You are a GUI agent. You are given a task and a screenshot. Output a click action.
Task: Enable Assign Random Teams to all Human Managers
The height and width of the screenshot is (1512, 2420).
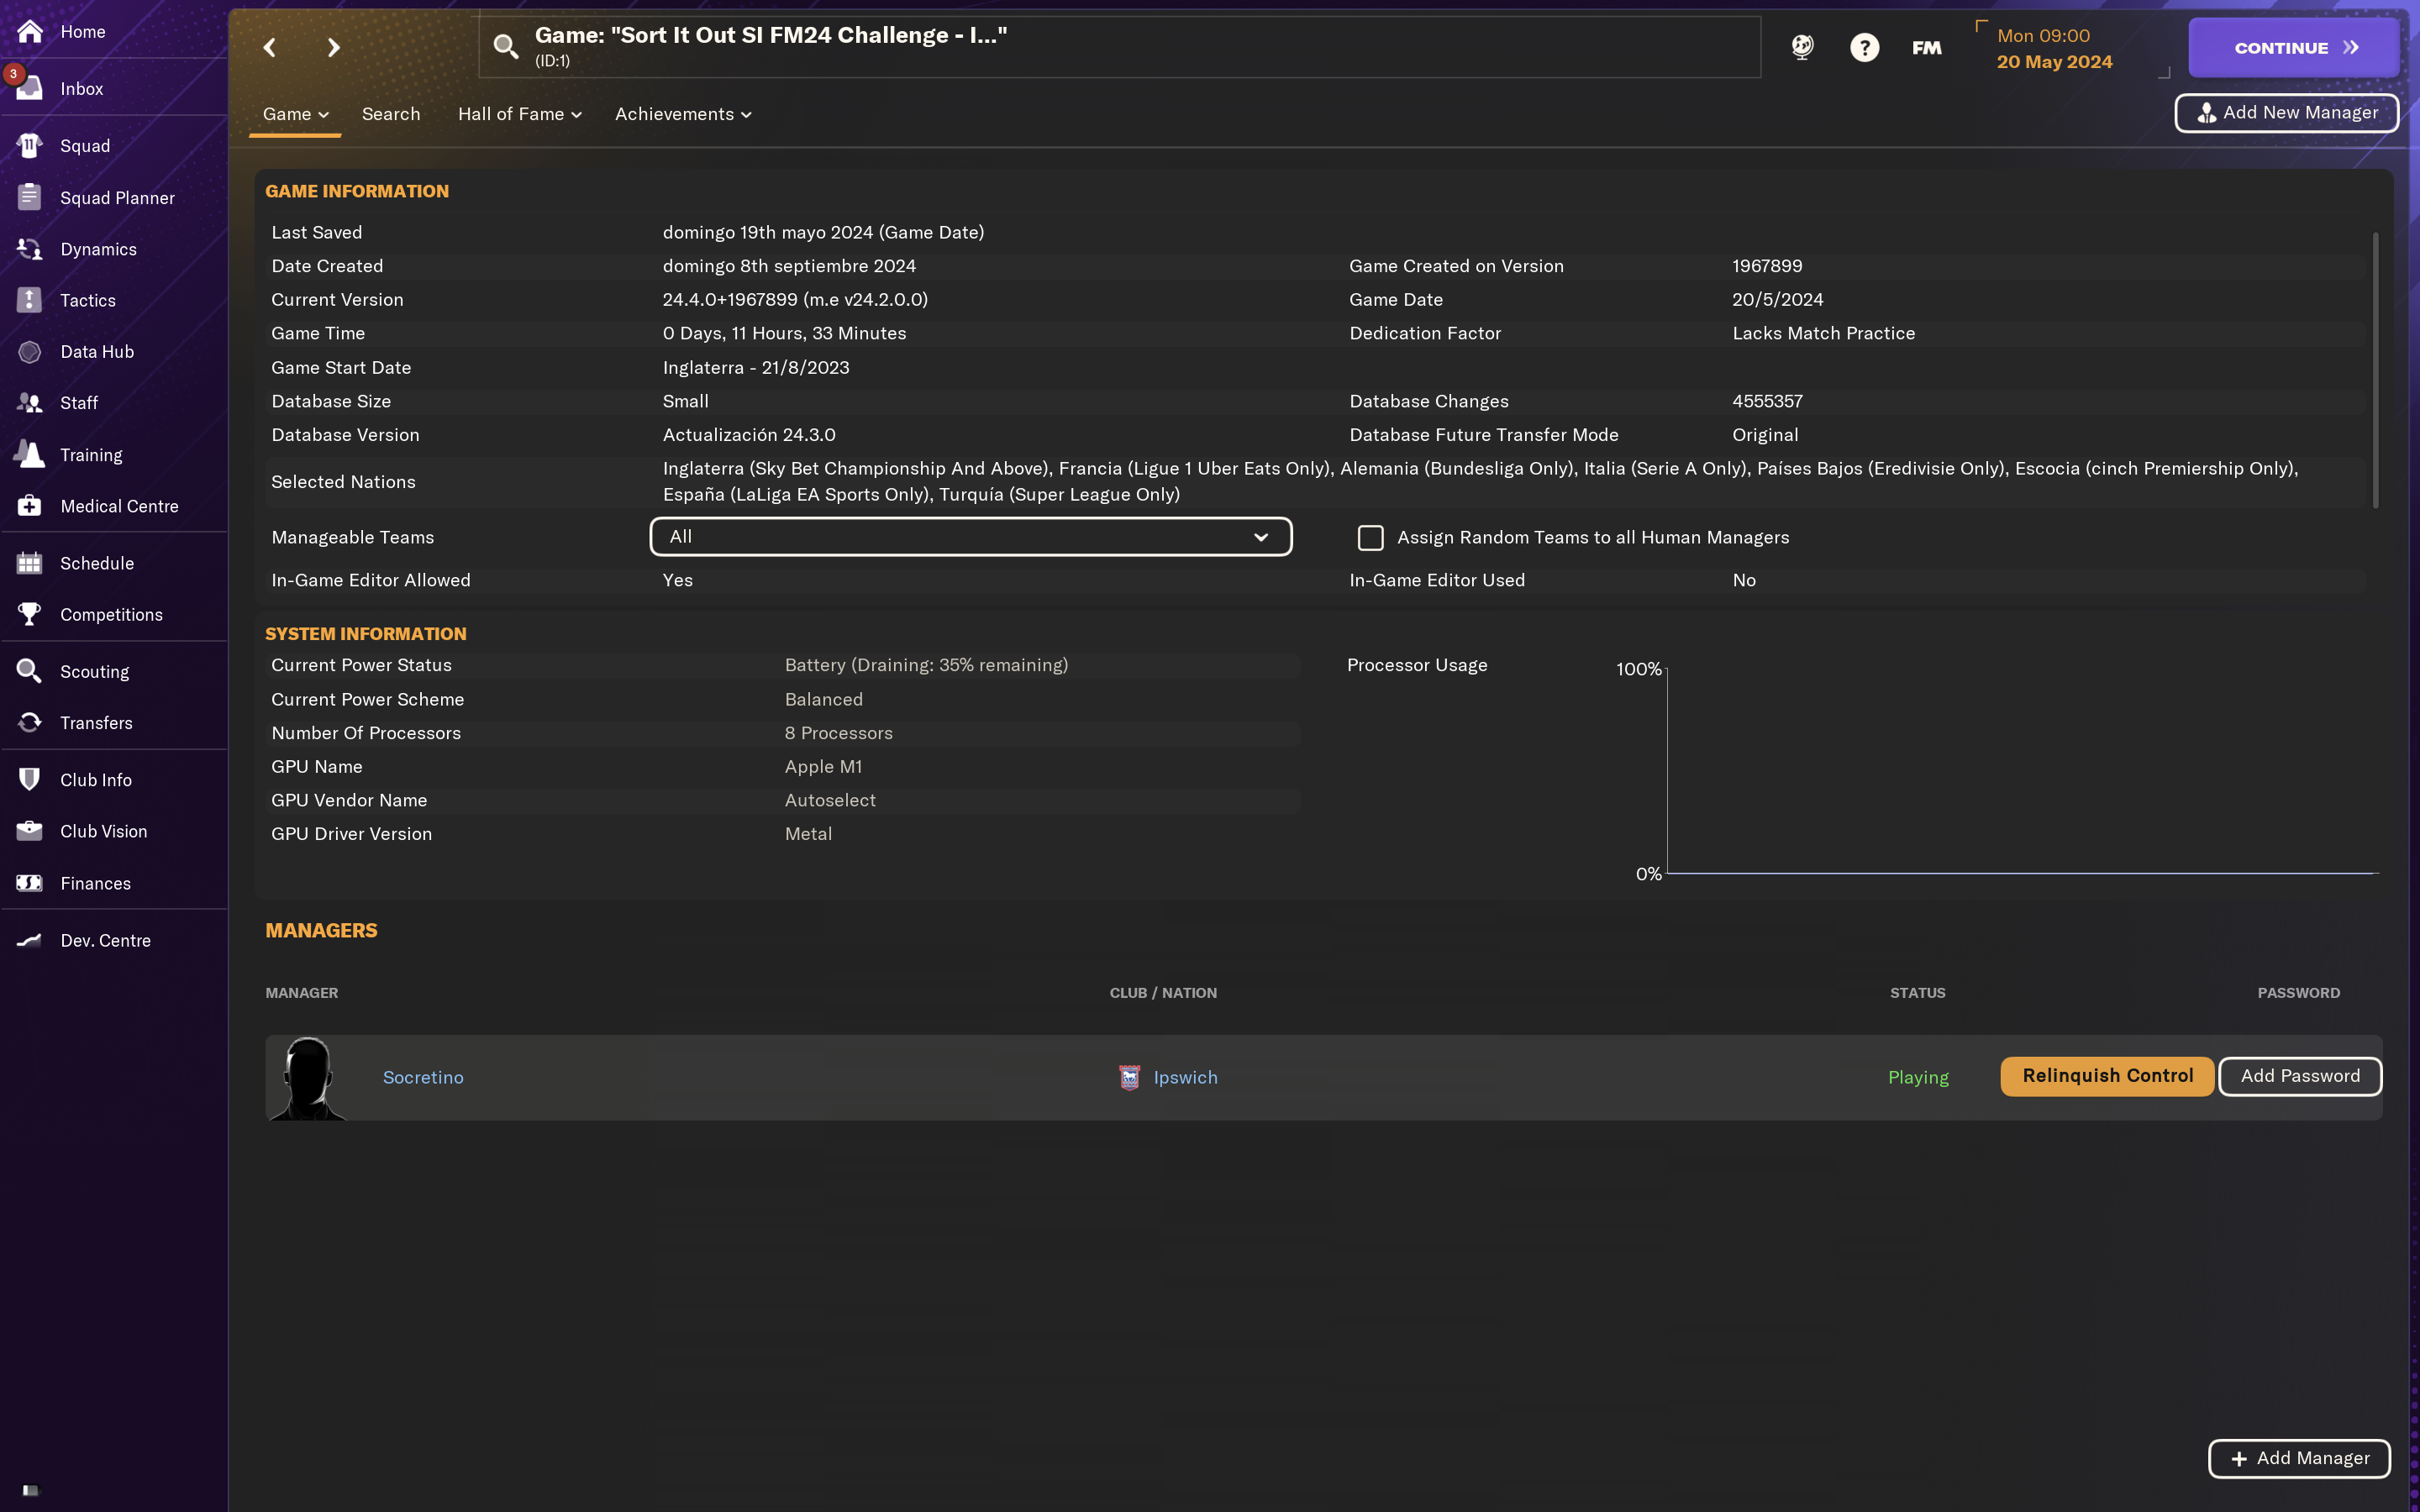point(1370,538)
